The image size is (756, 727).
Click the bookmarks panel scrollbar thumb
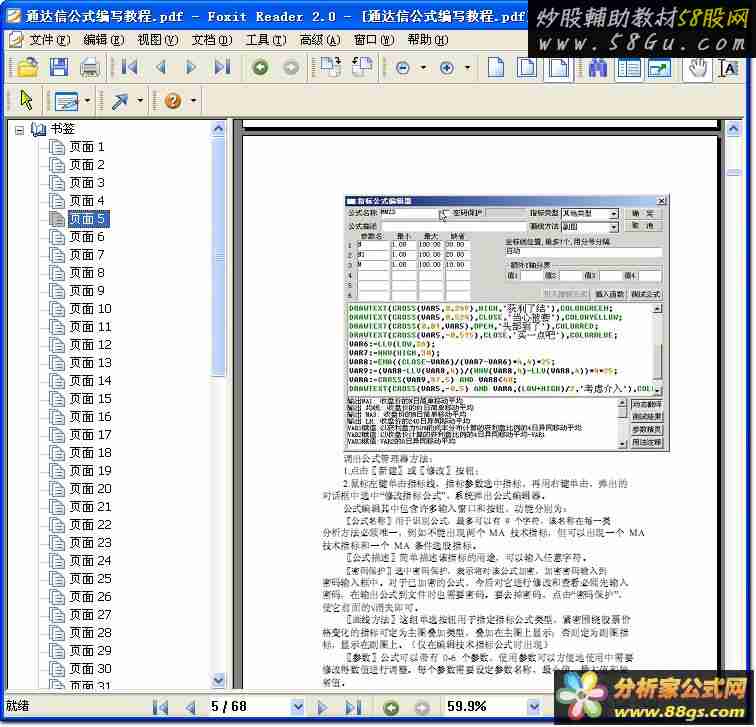click(x=218, y=256)
